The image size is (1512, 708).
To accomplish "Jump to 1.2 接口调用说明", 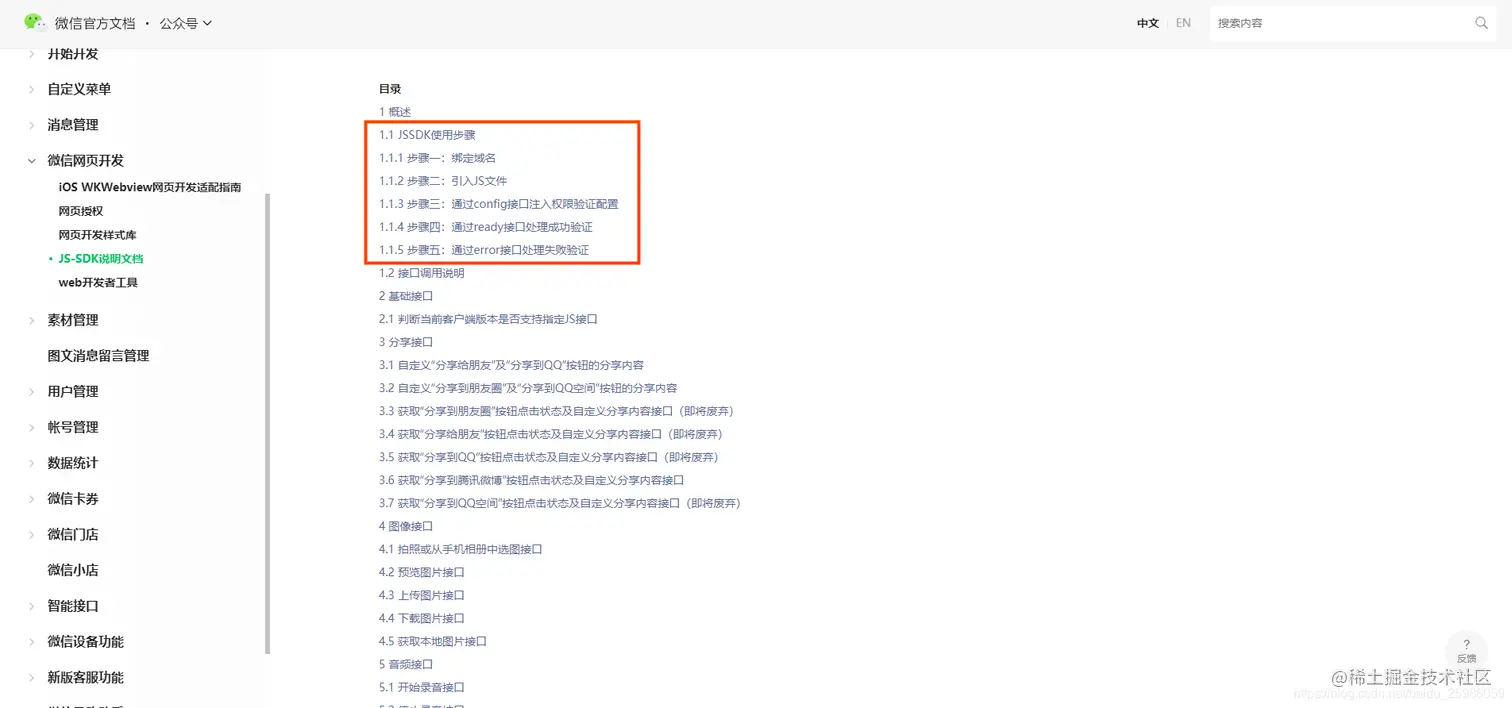I will (422, 273).
